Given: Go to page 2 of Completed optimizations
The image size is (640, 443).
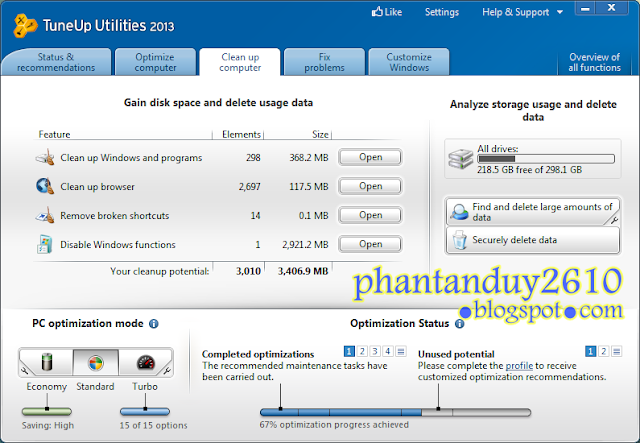Looking at the screenshot, I should 362,351.
